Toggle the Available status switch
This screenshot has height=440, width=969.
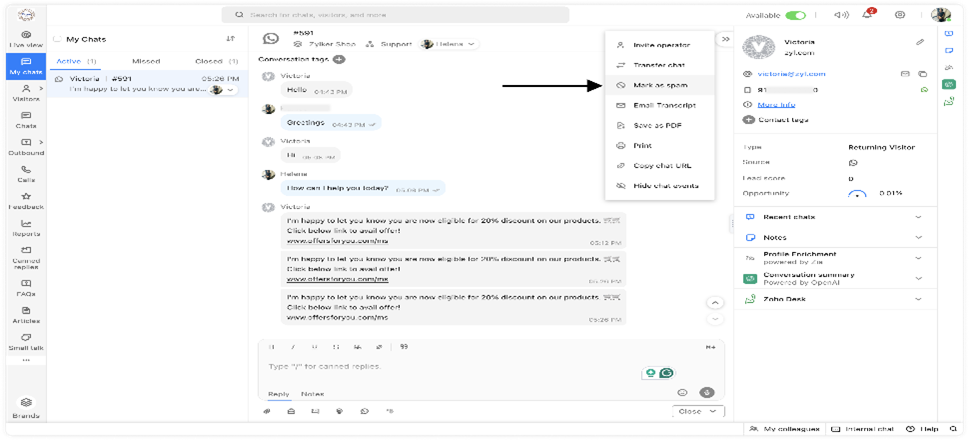pyautogui.click(x=795, y=15)
